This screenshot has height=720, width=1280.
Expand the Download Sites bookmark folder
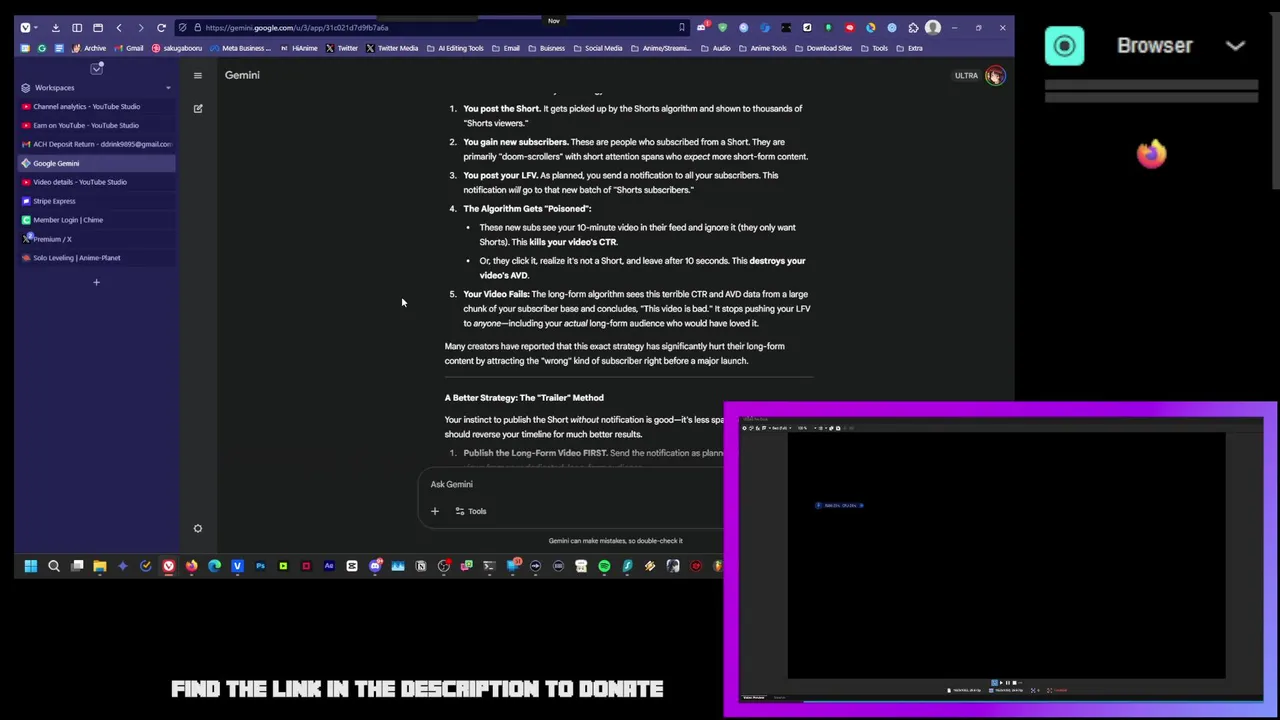824,48
